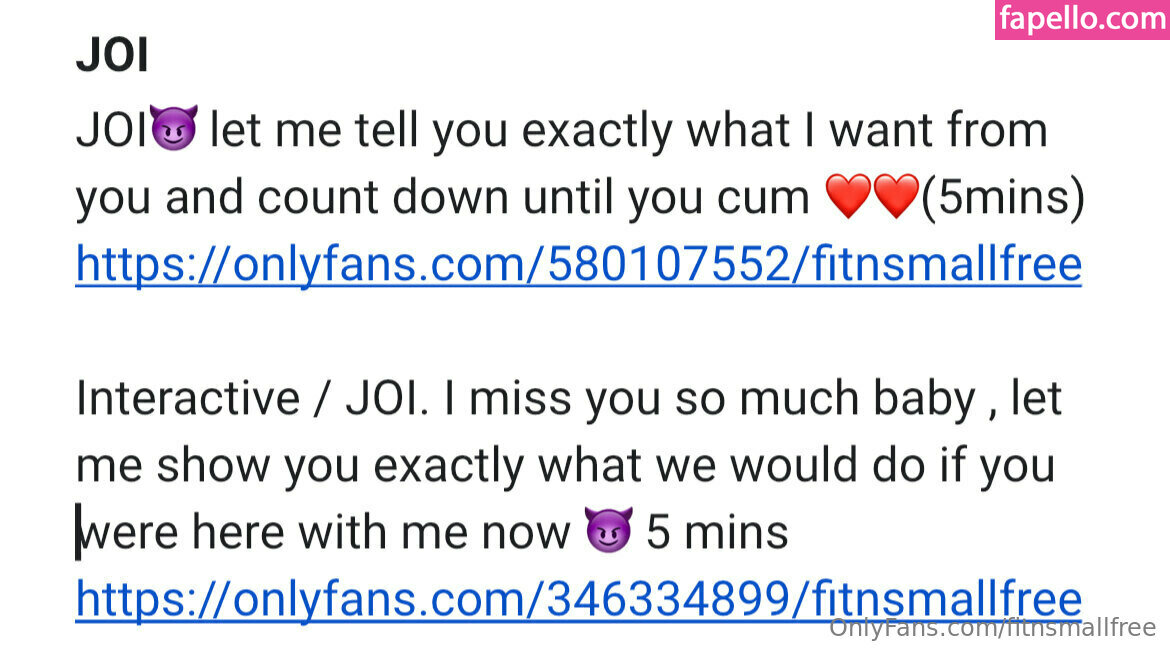Image resolution: width=1170 pixels, height=655 pixels.
Task: Click the devil emoji before "5 mins"
Action: point(609,530)
